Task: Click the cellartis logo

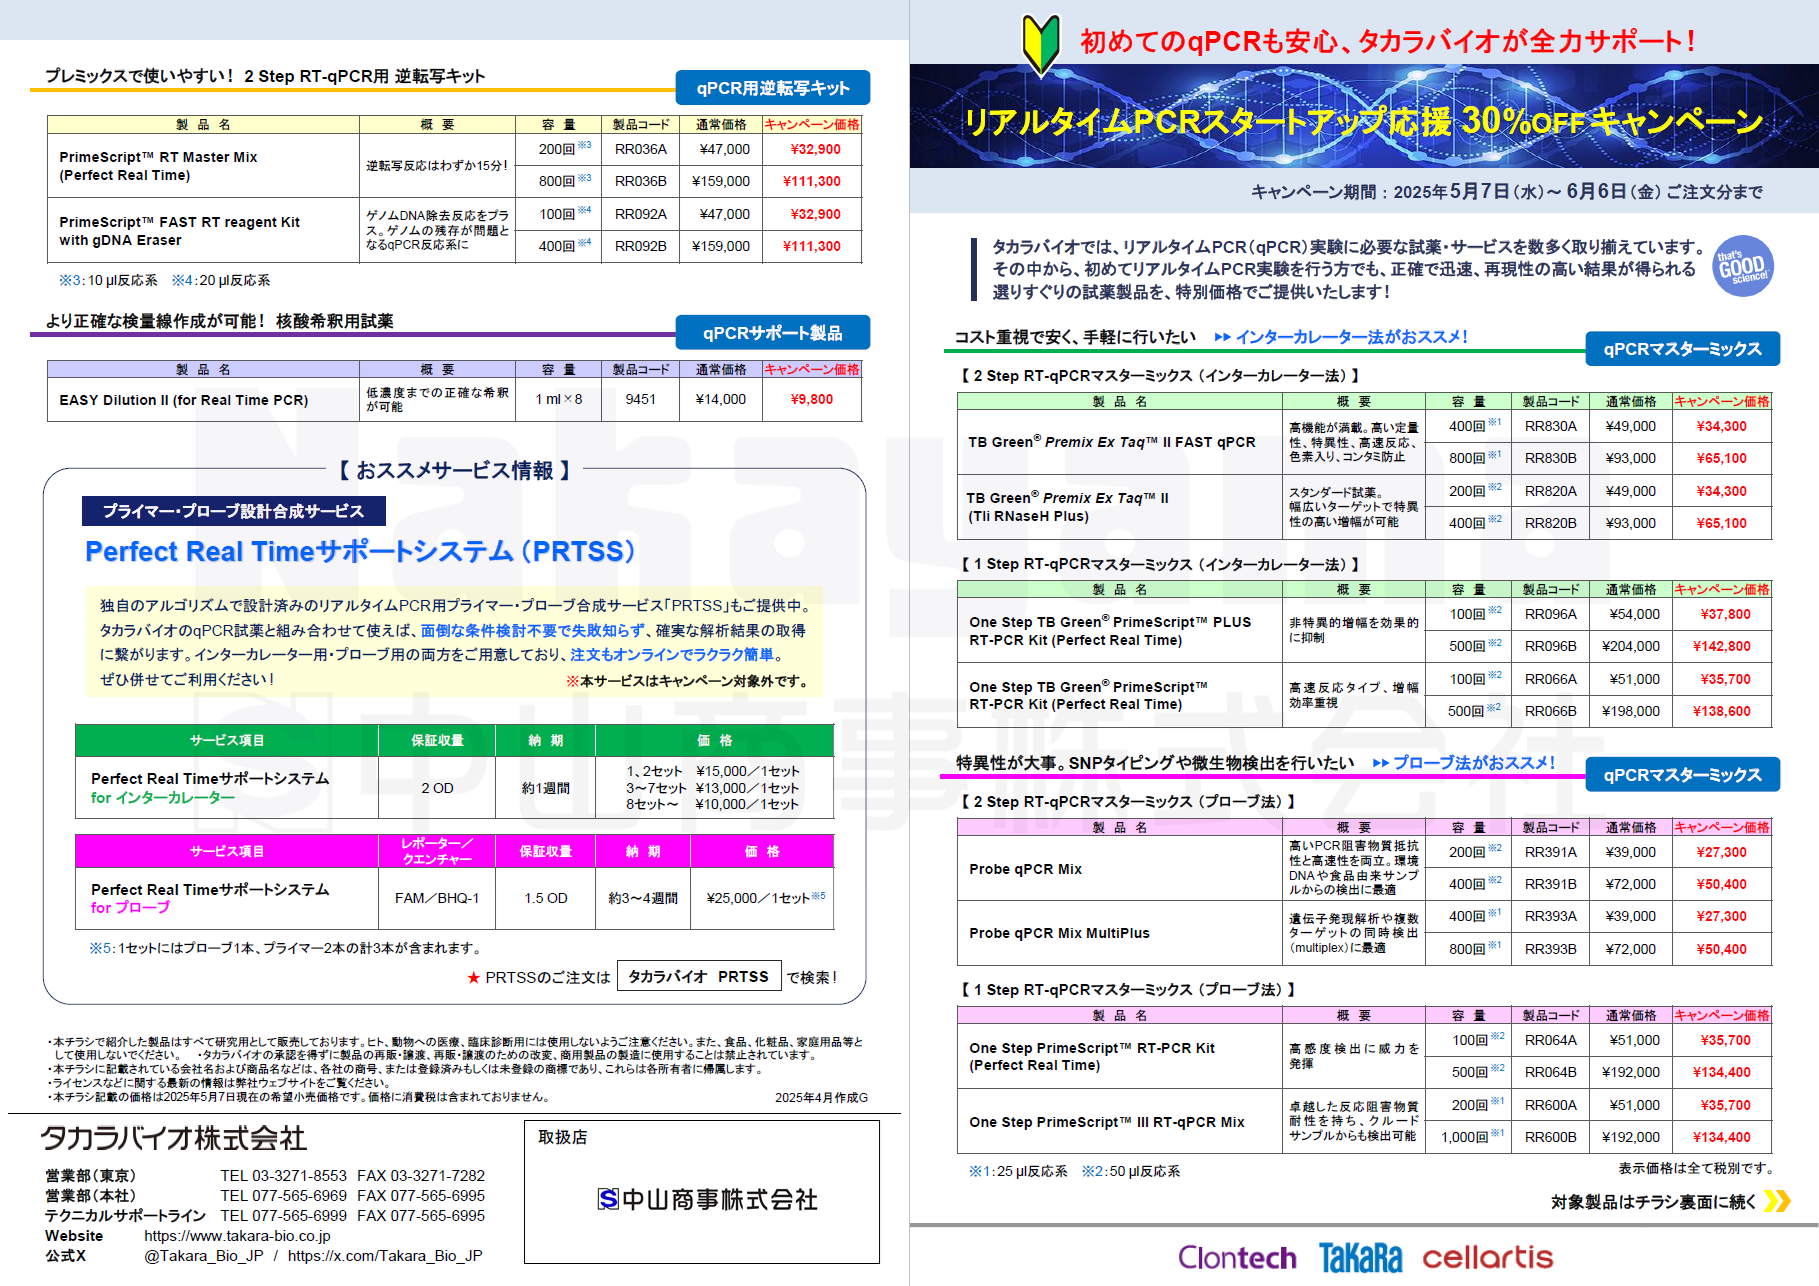Action: point(1488,1257)
